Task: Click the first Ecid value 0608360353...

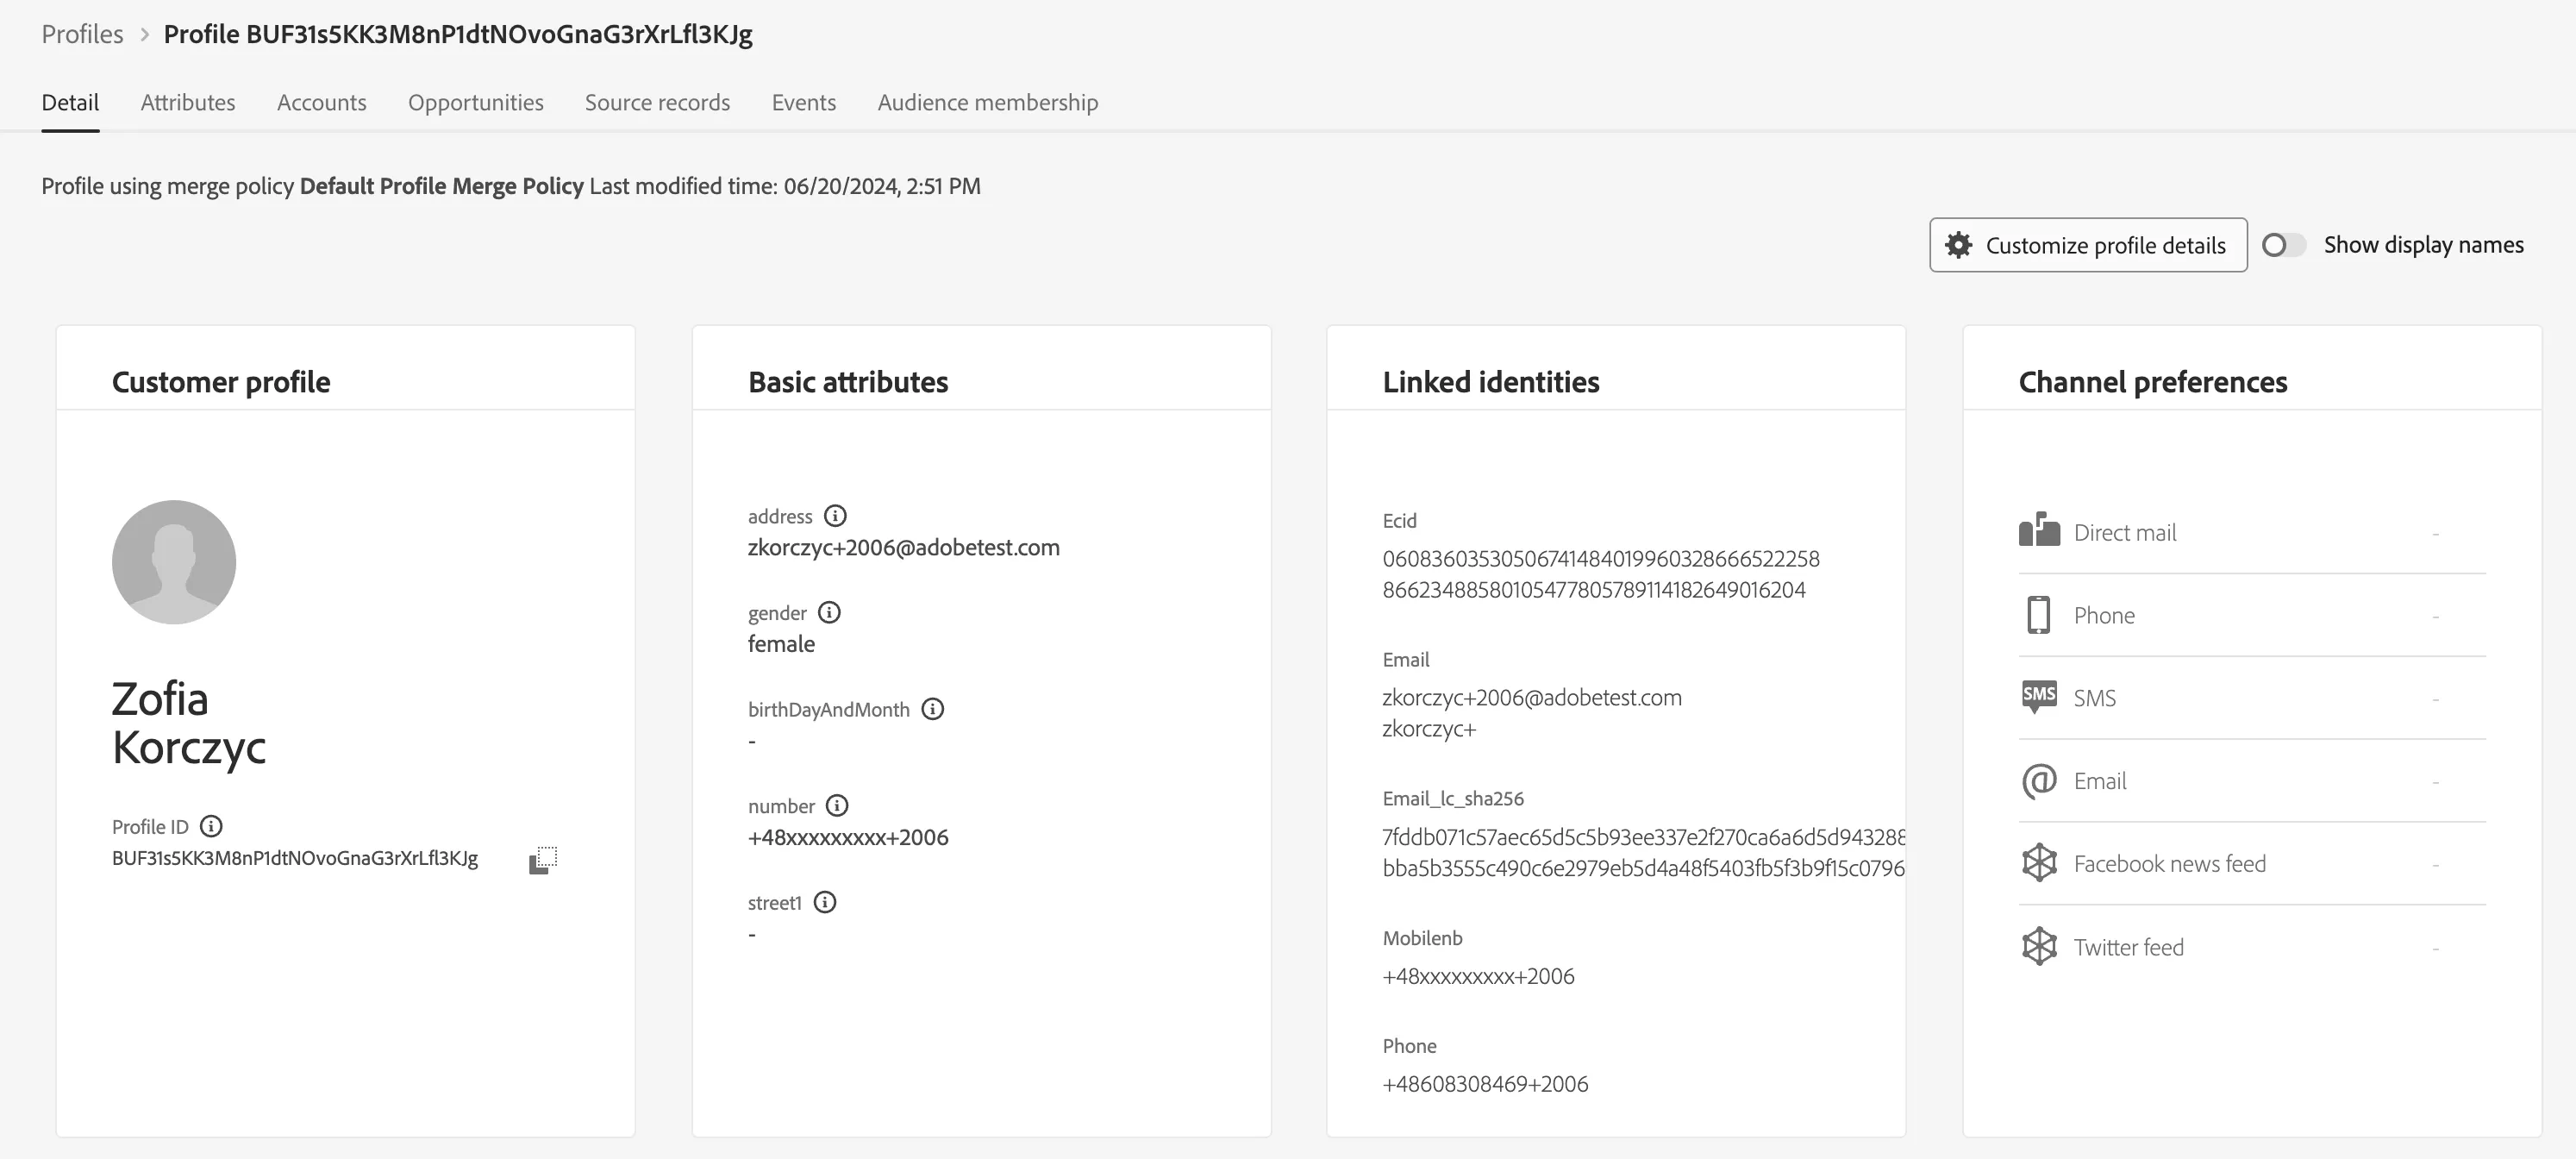Action: (1601, 559)
